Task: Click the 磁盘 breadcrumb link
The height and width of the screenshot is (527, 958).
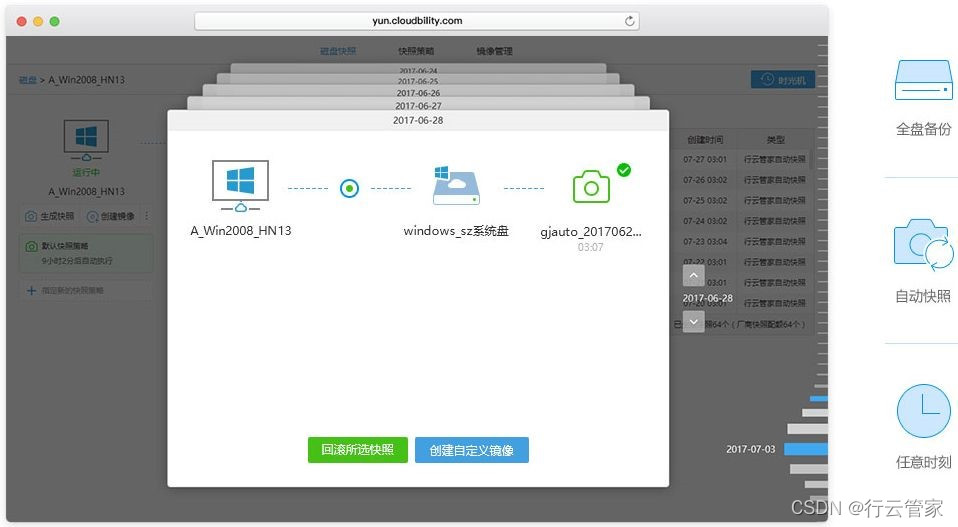Action: coord(27,80)
